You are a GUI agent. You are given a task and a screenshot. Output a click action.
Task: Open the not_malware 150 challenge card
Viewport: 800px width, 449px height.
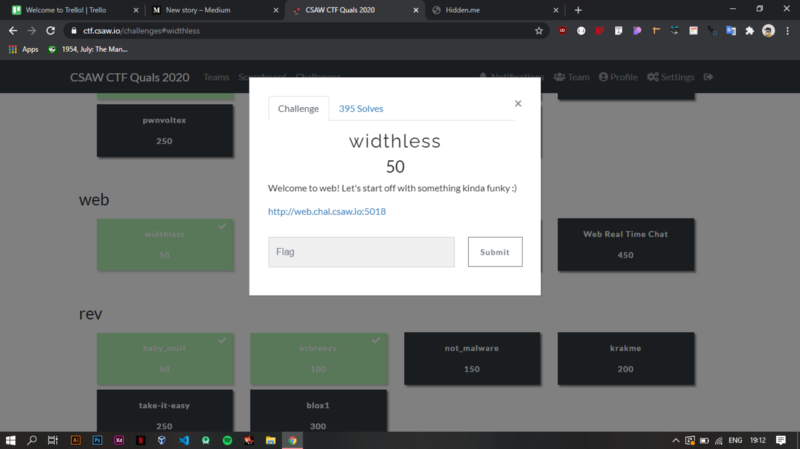[472, 359]
